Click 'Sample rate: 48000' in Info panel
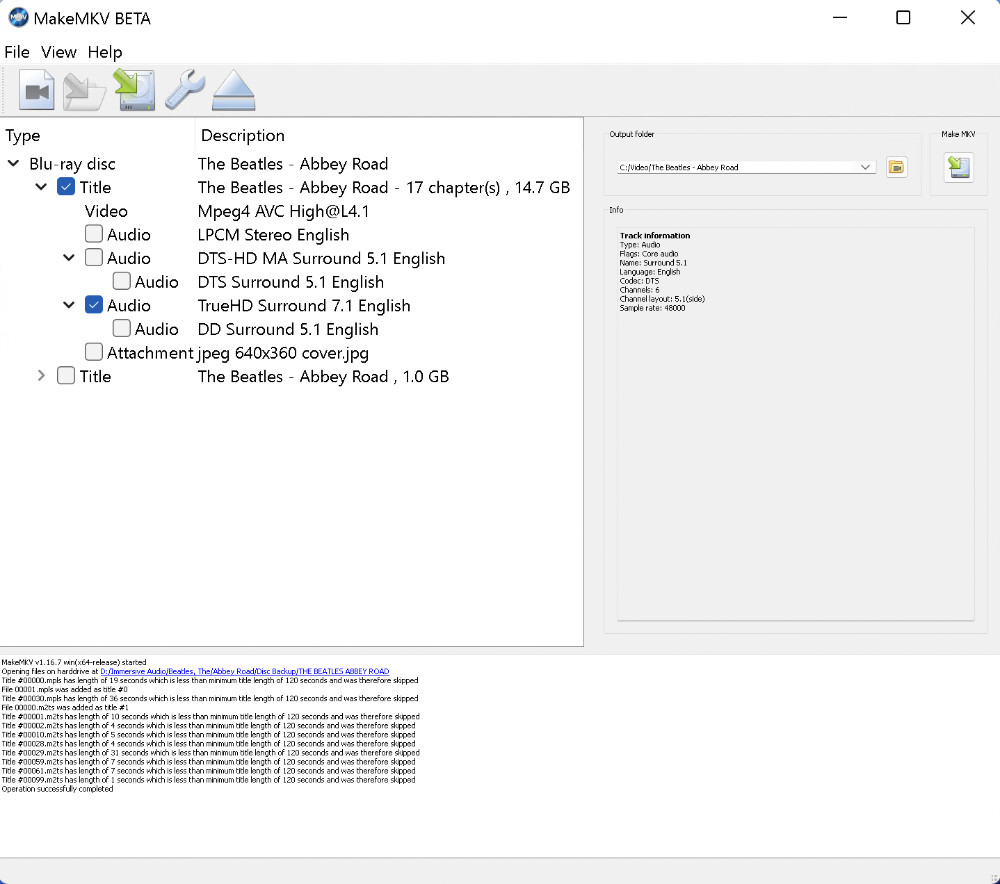Image resolution: width=1000 pixels, height=884 pixels. [652, 308]
